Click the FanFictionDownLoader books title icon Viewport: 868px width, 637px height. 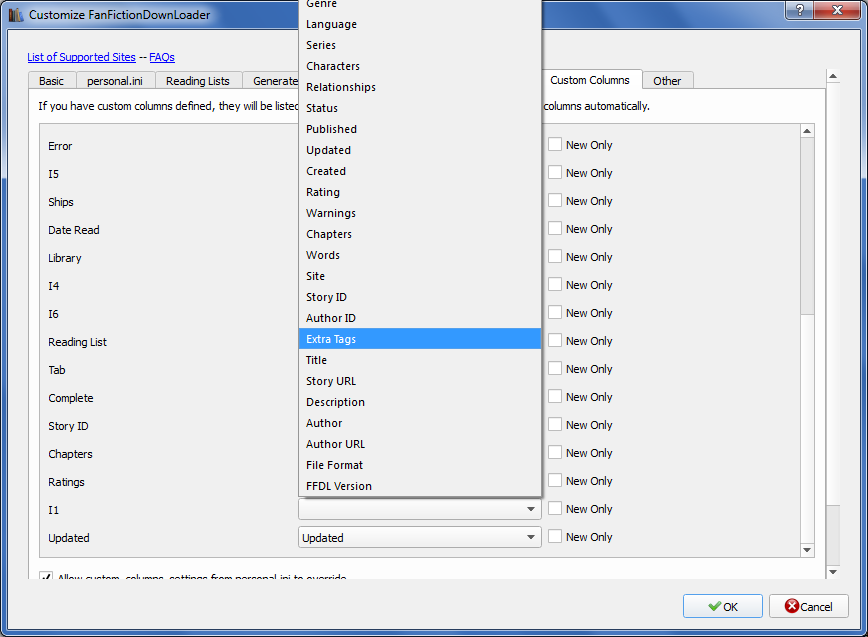click(x=16, y=14)
